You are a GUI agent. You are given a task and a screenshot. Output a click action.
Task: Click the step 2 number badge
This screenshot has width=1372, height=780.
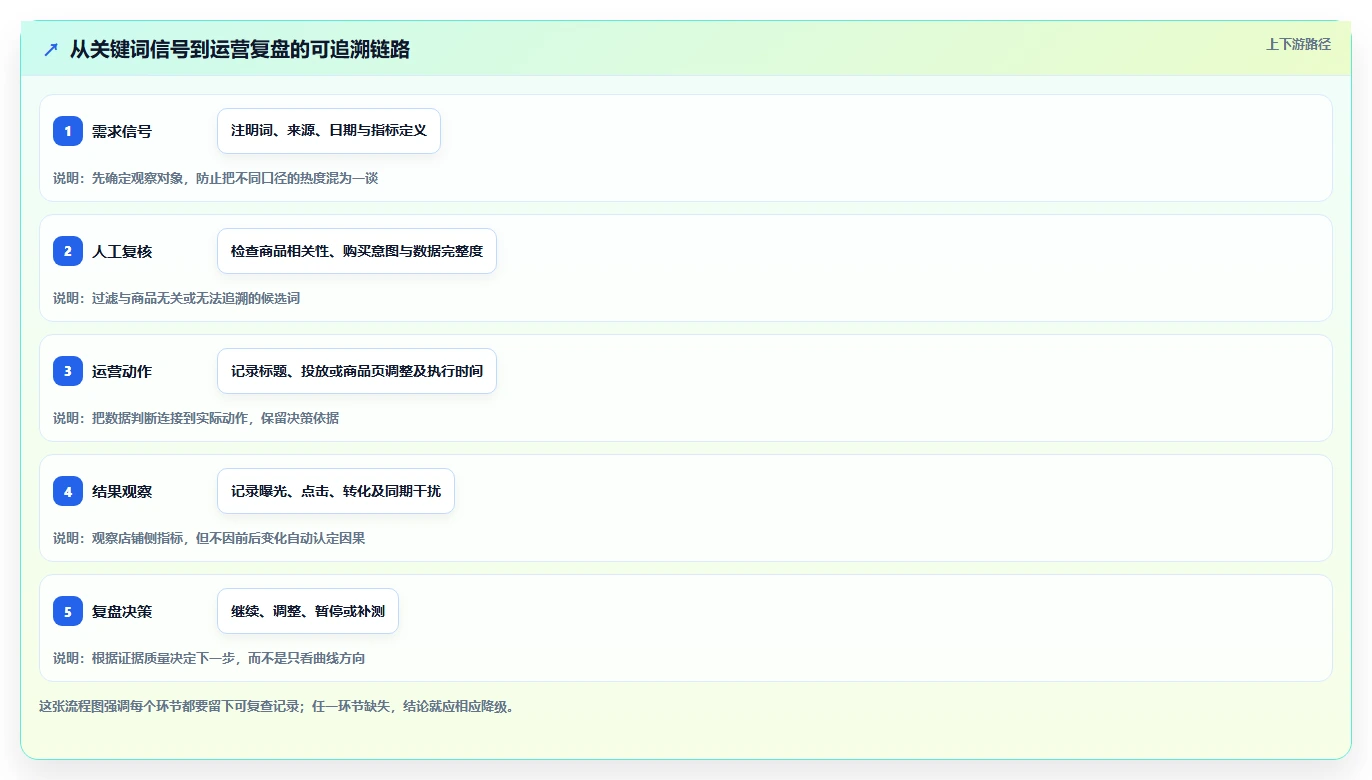pos(68,251)
